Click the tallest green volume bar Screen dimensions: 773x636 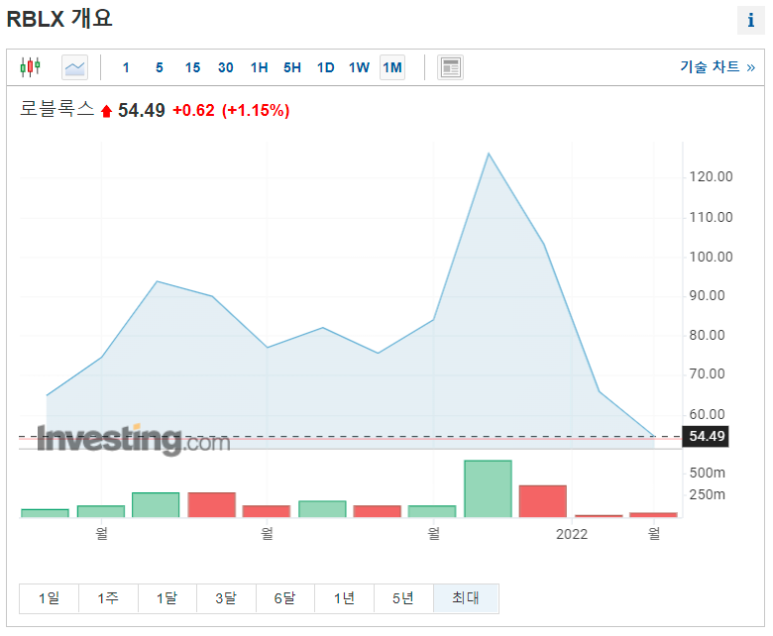488,489
